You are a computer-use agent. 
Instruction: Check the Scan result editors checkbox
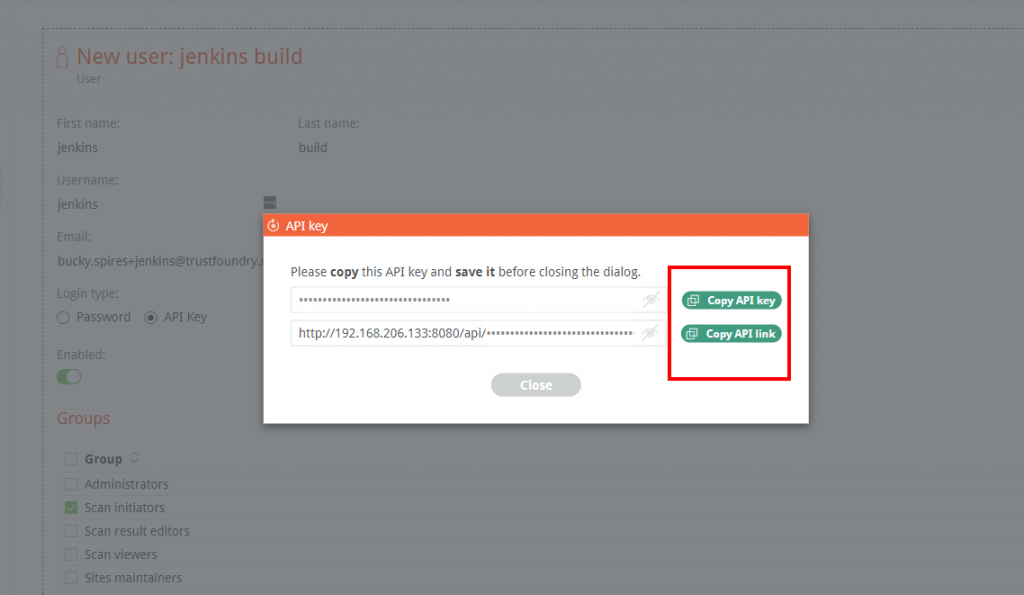pyautogui.click(x=71, y=531)
